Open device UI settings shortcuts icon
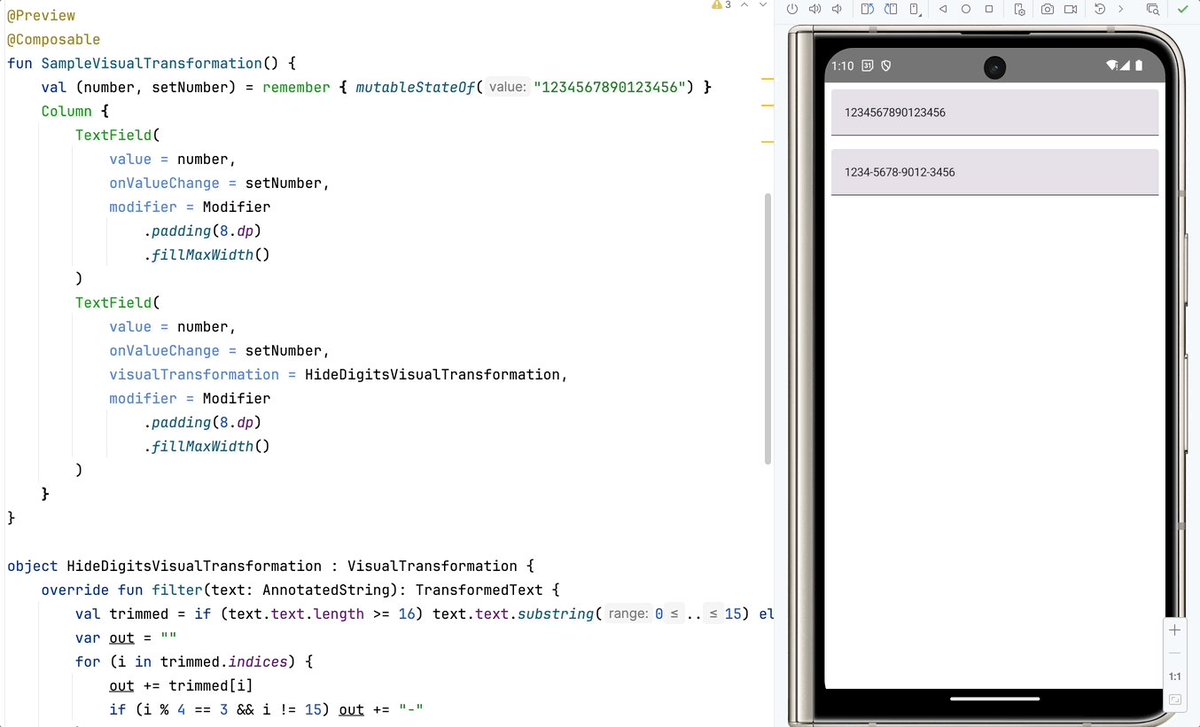Viewport: 1200px width, 727px height. click(1019, 9)
